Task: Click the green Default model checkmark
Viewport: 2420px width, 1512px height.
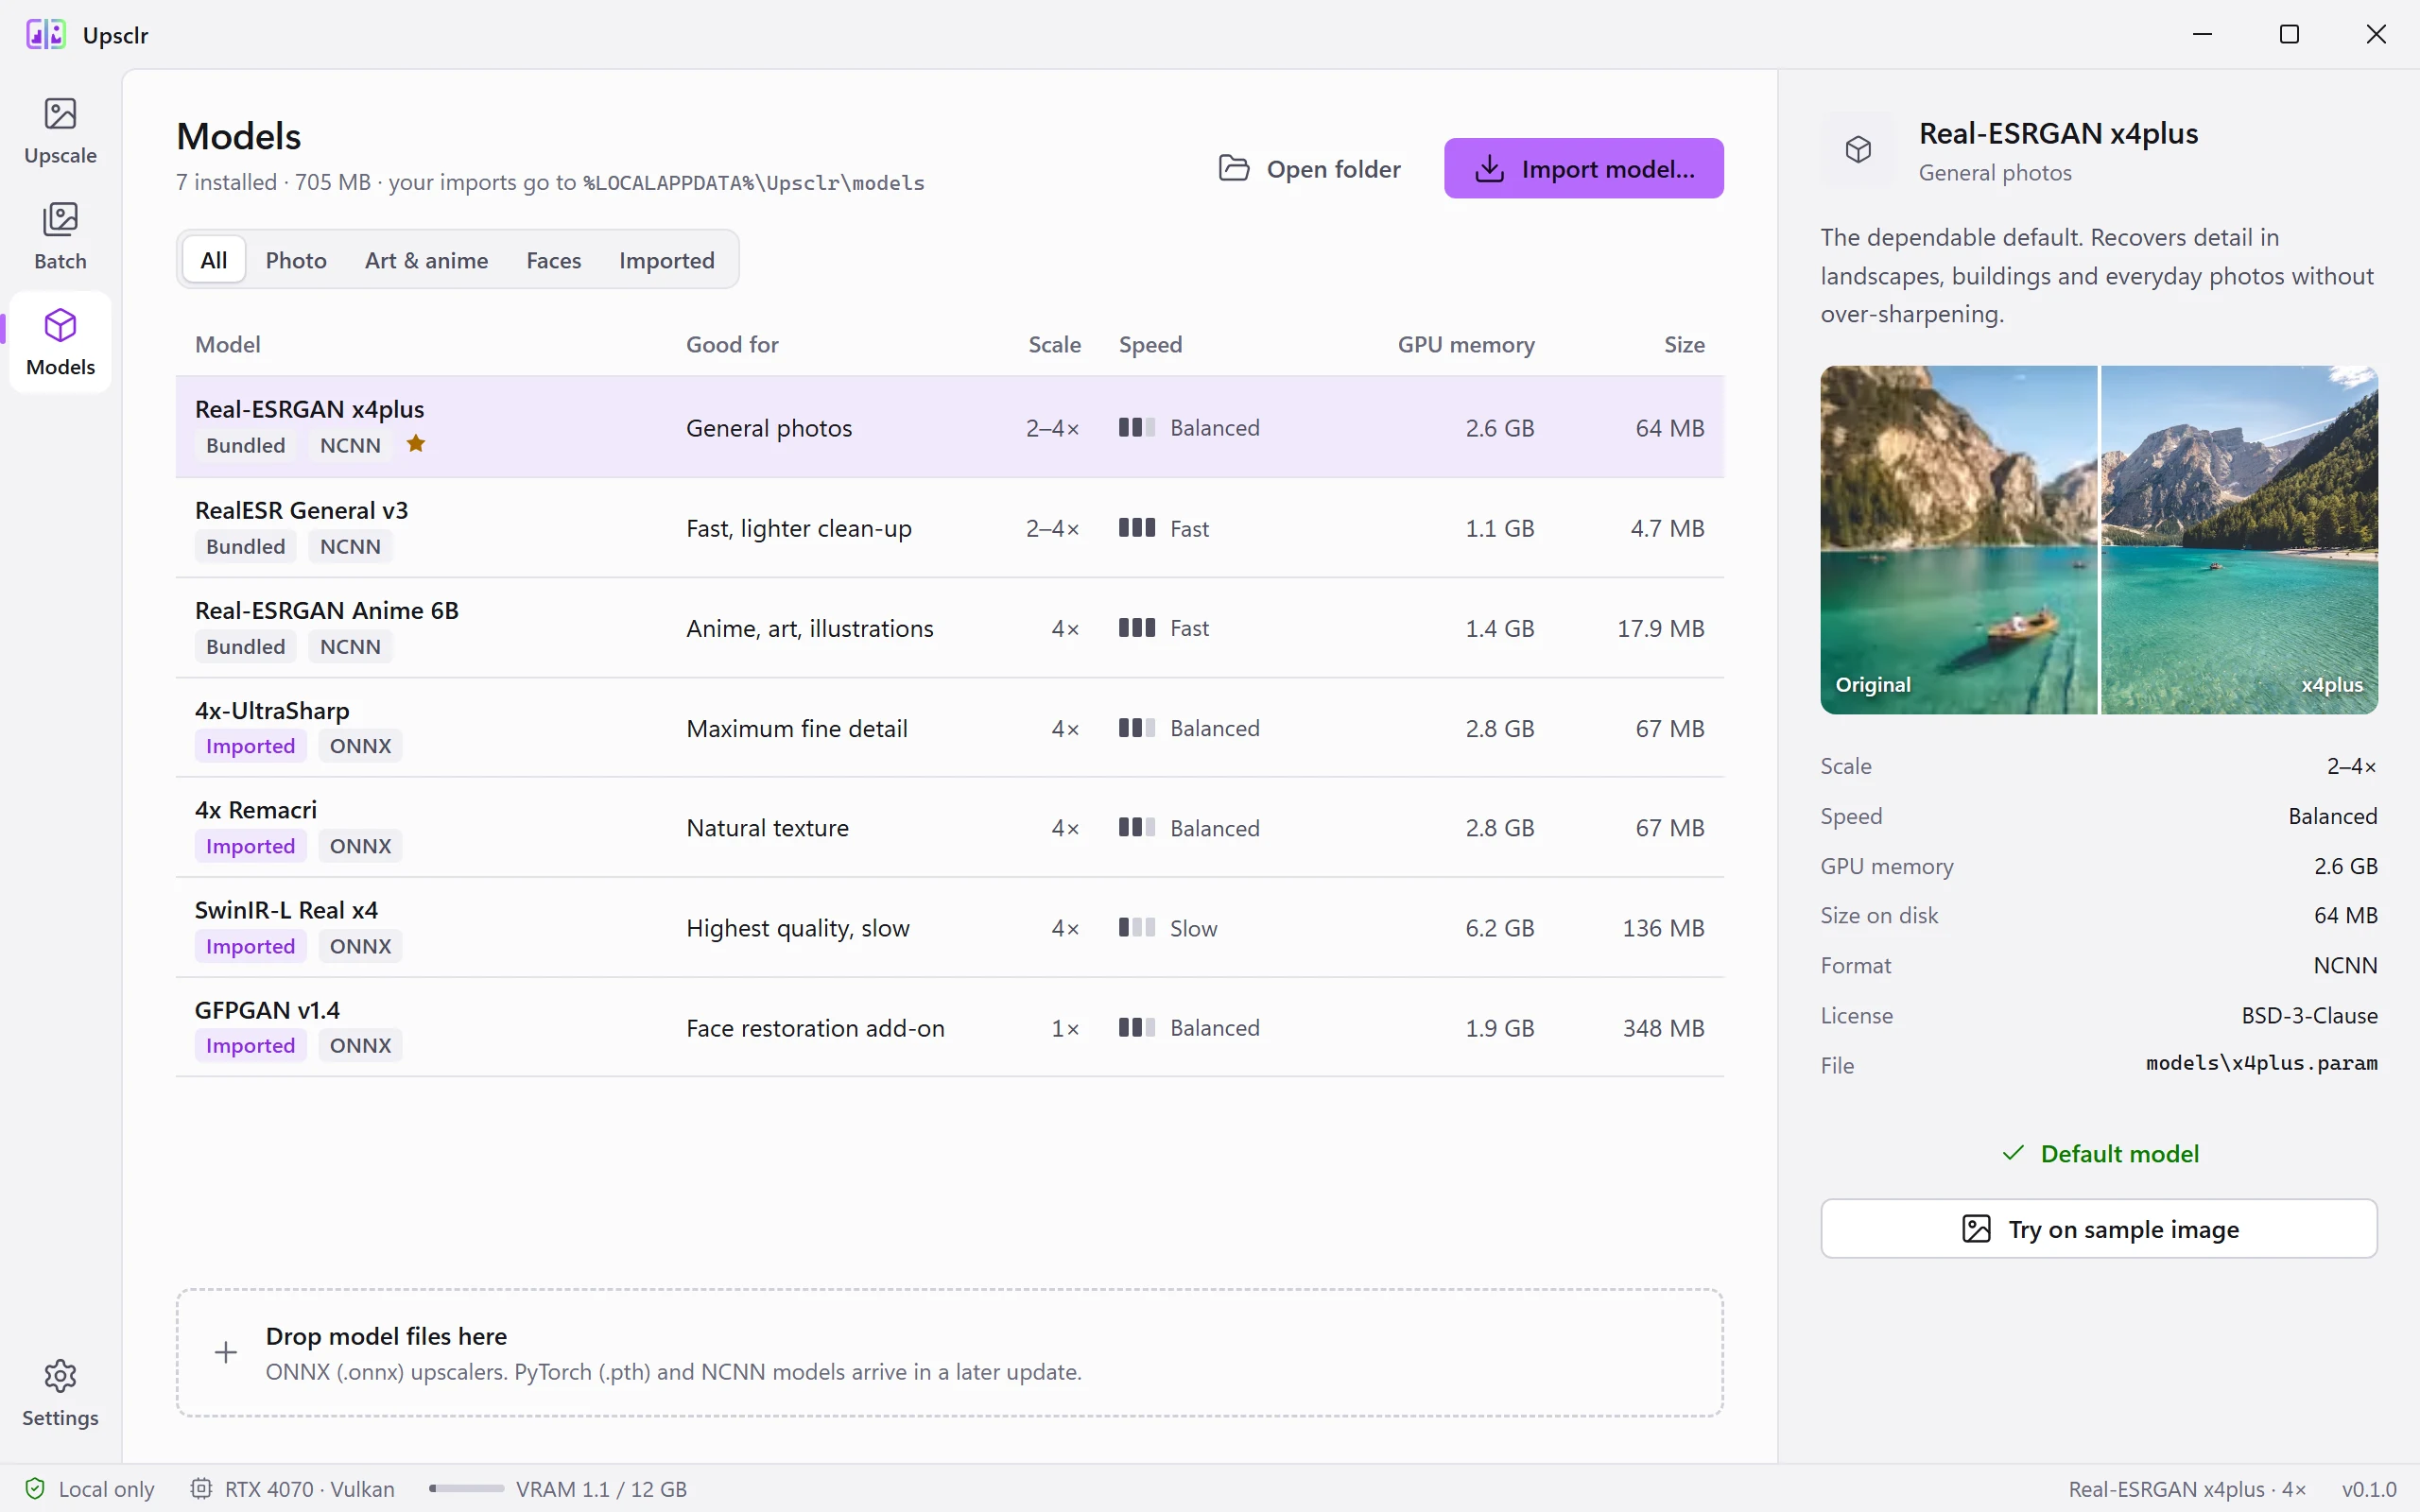Action: (2013, 1154)
